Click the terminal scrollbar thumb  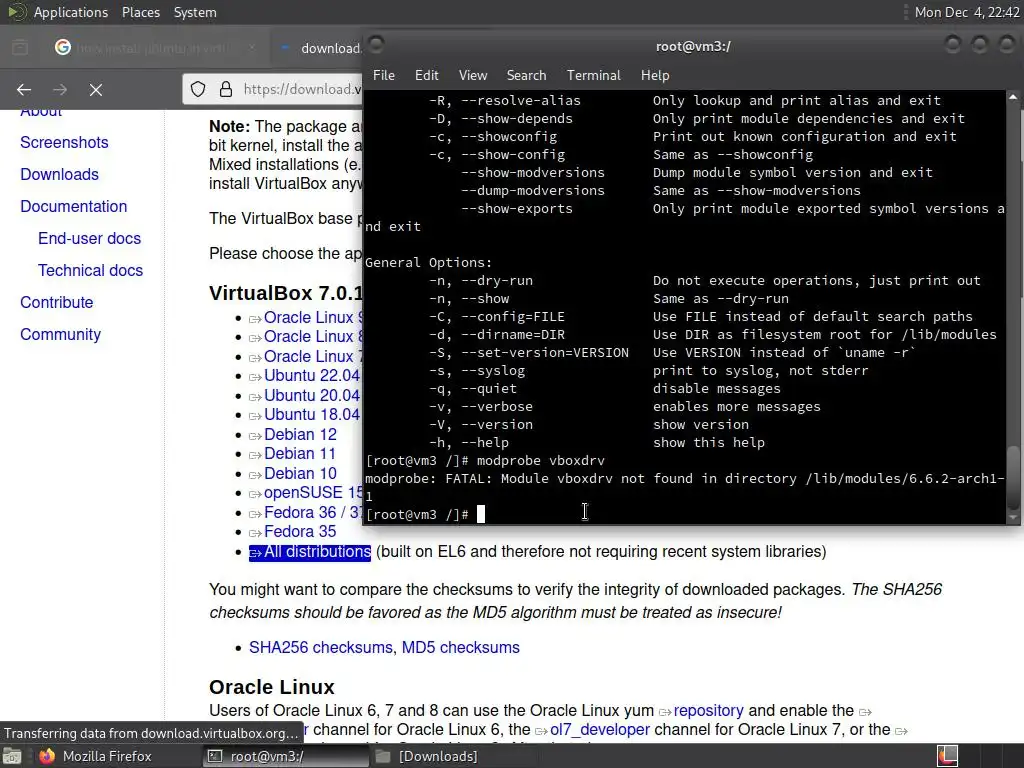coord(1013,478)
